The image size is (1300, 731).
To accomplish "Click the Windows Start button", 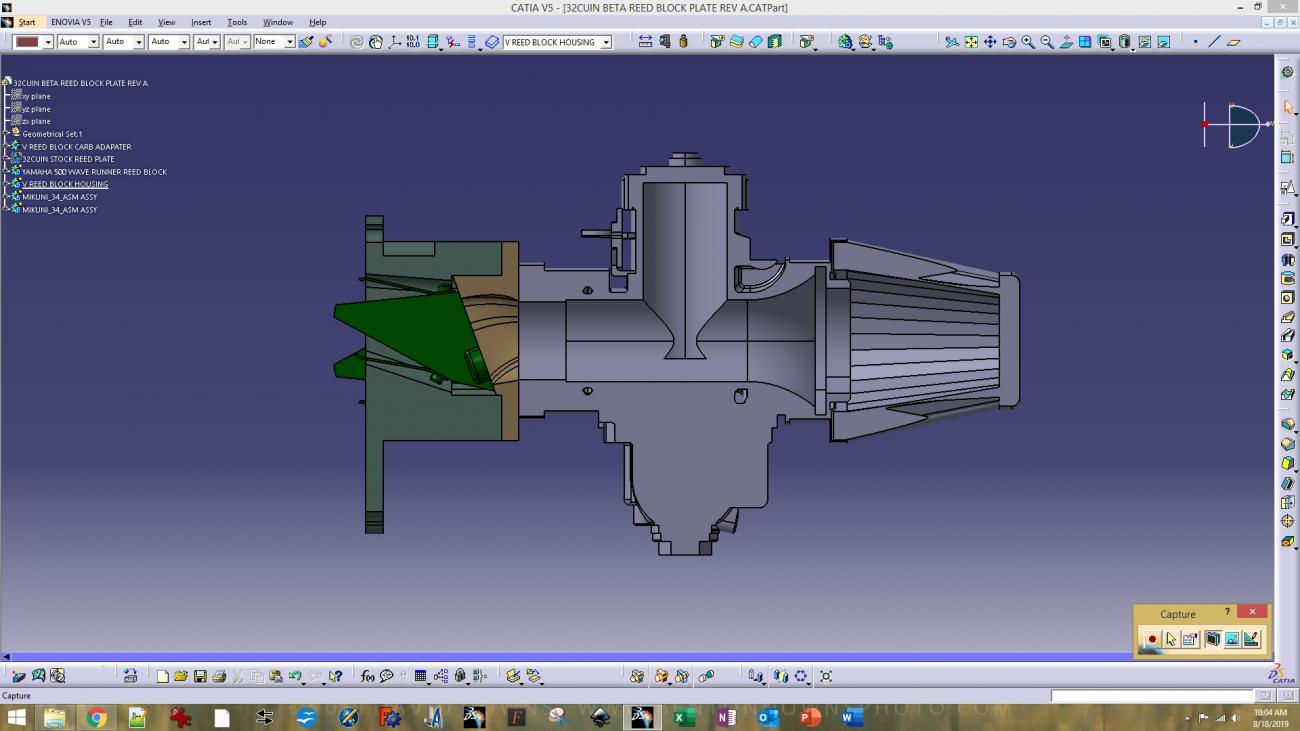I will pyautogui.click(x=17, y=717).
